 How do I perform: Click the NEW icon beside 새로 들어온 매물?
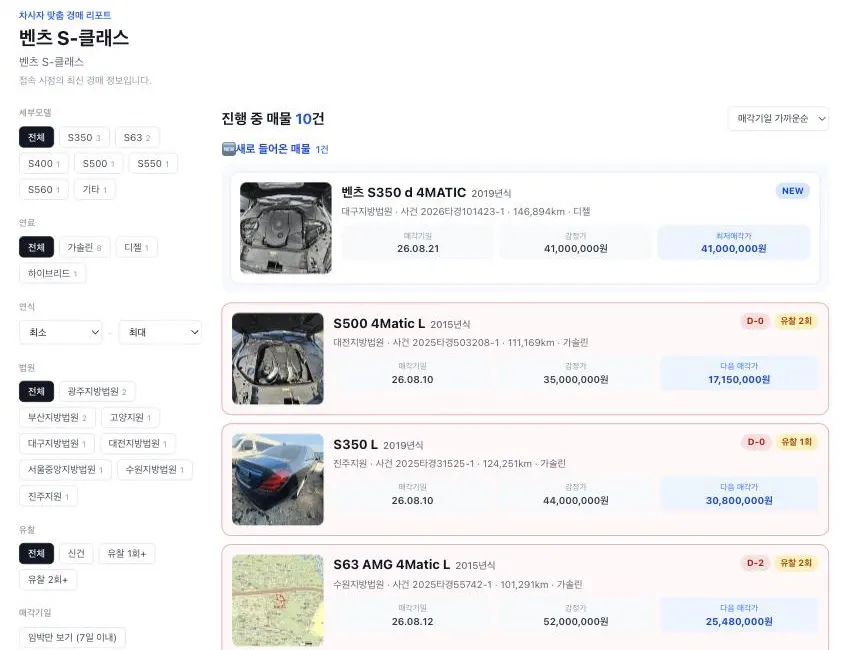tap(228, 149)
